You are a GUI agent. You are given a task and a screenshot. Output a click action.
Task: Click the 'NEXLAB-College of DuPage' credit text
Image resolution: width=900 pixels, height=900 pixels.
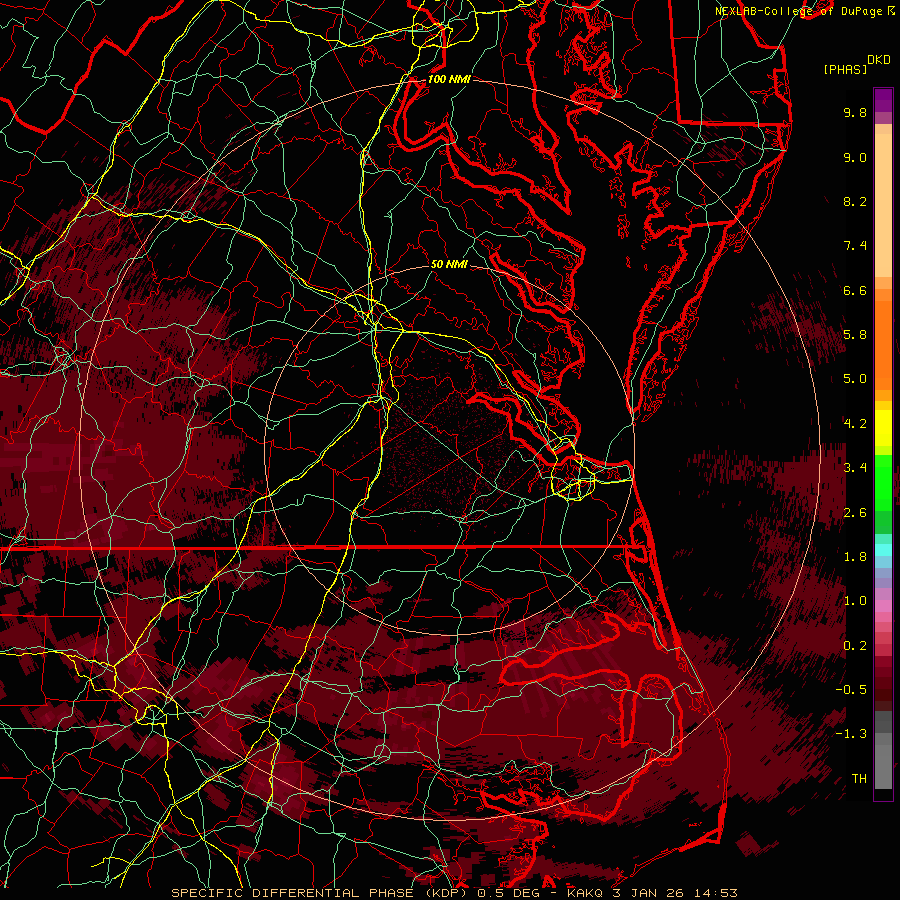coord(798,11)
